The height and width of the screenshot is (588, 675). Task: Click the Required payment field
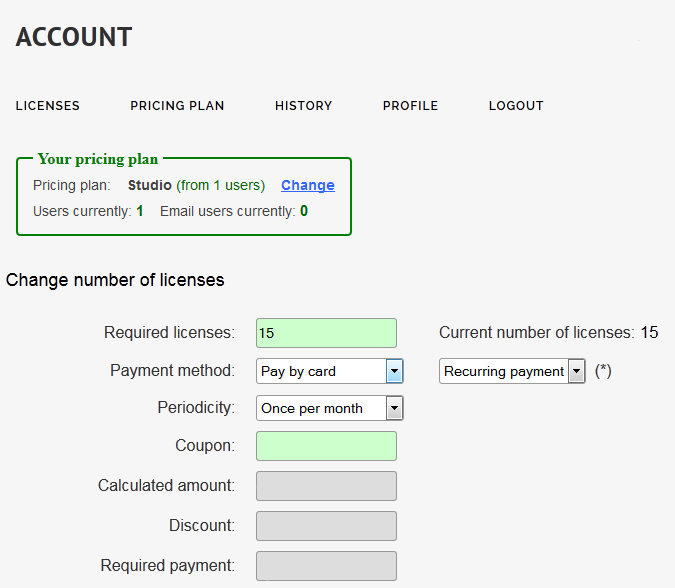click(326, 566)
